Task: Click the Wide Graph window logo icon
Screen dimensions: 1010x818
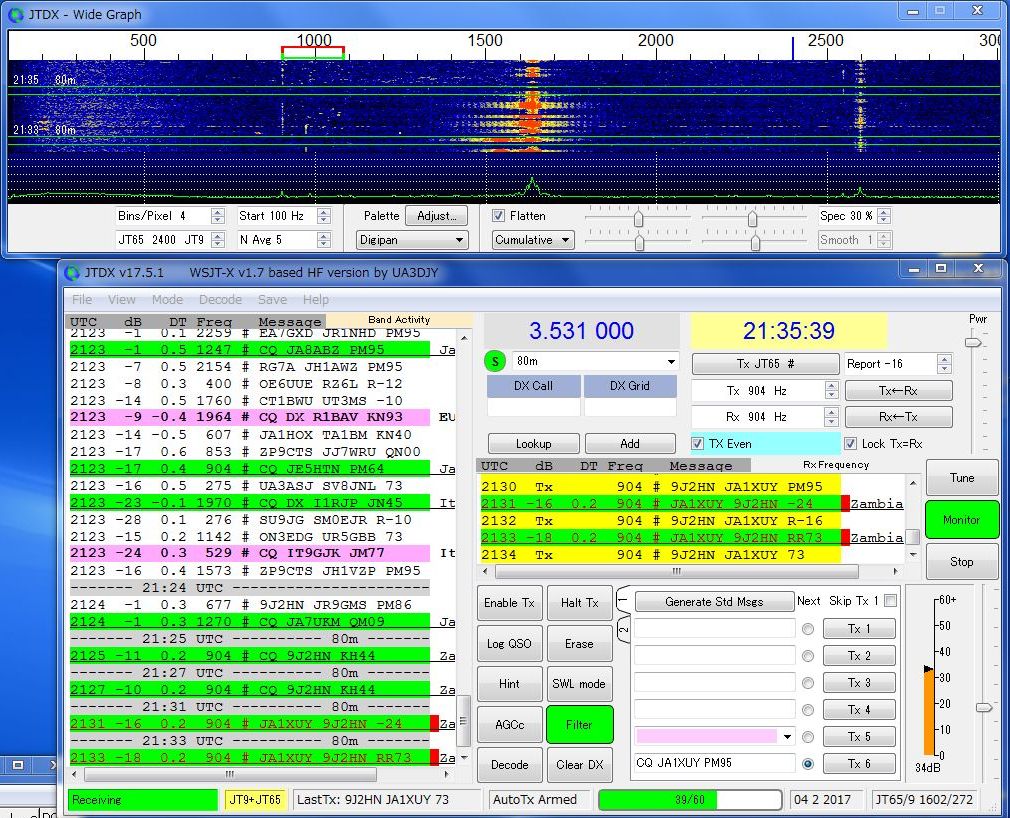Action: (x=17, y=14)
